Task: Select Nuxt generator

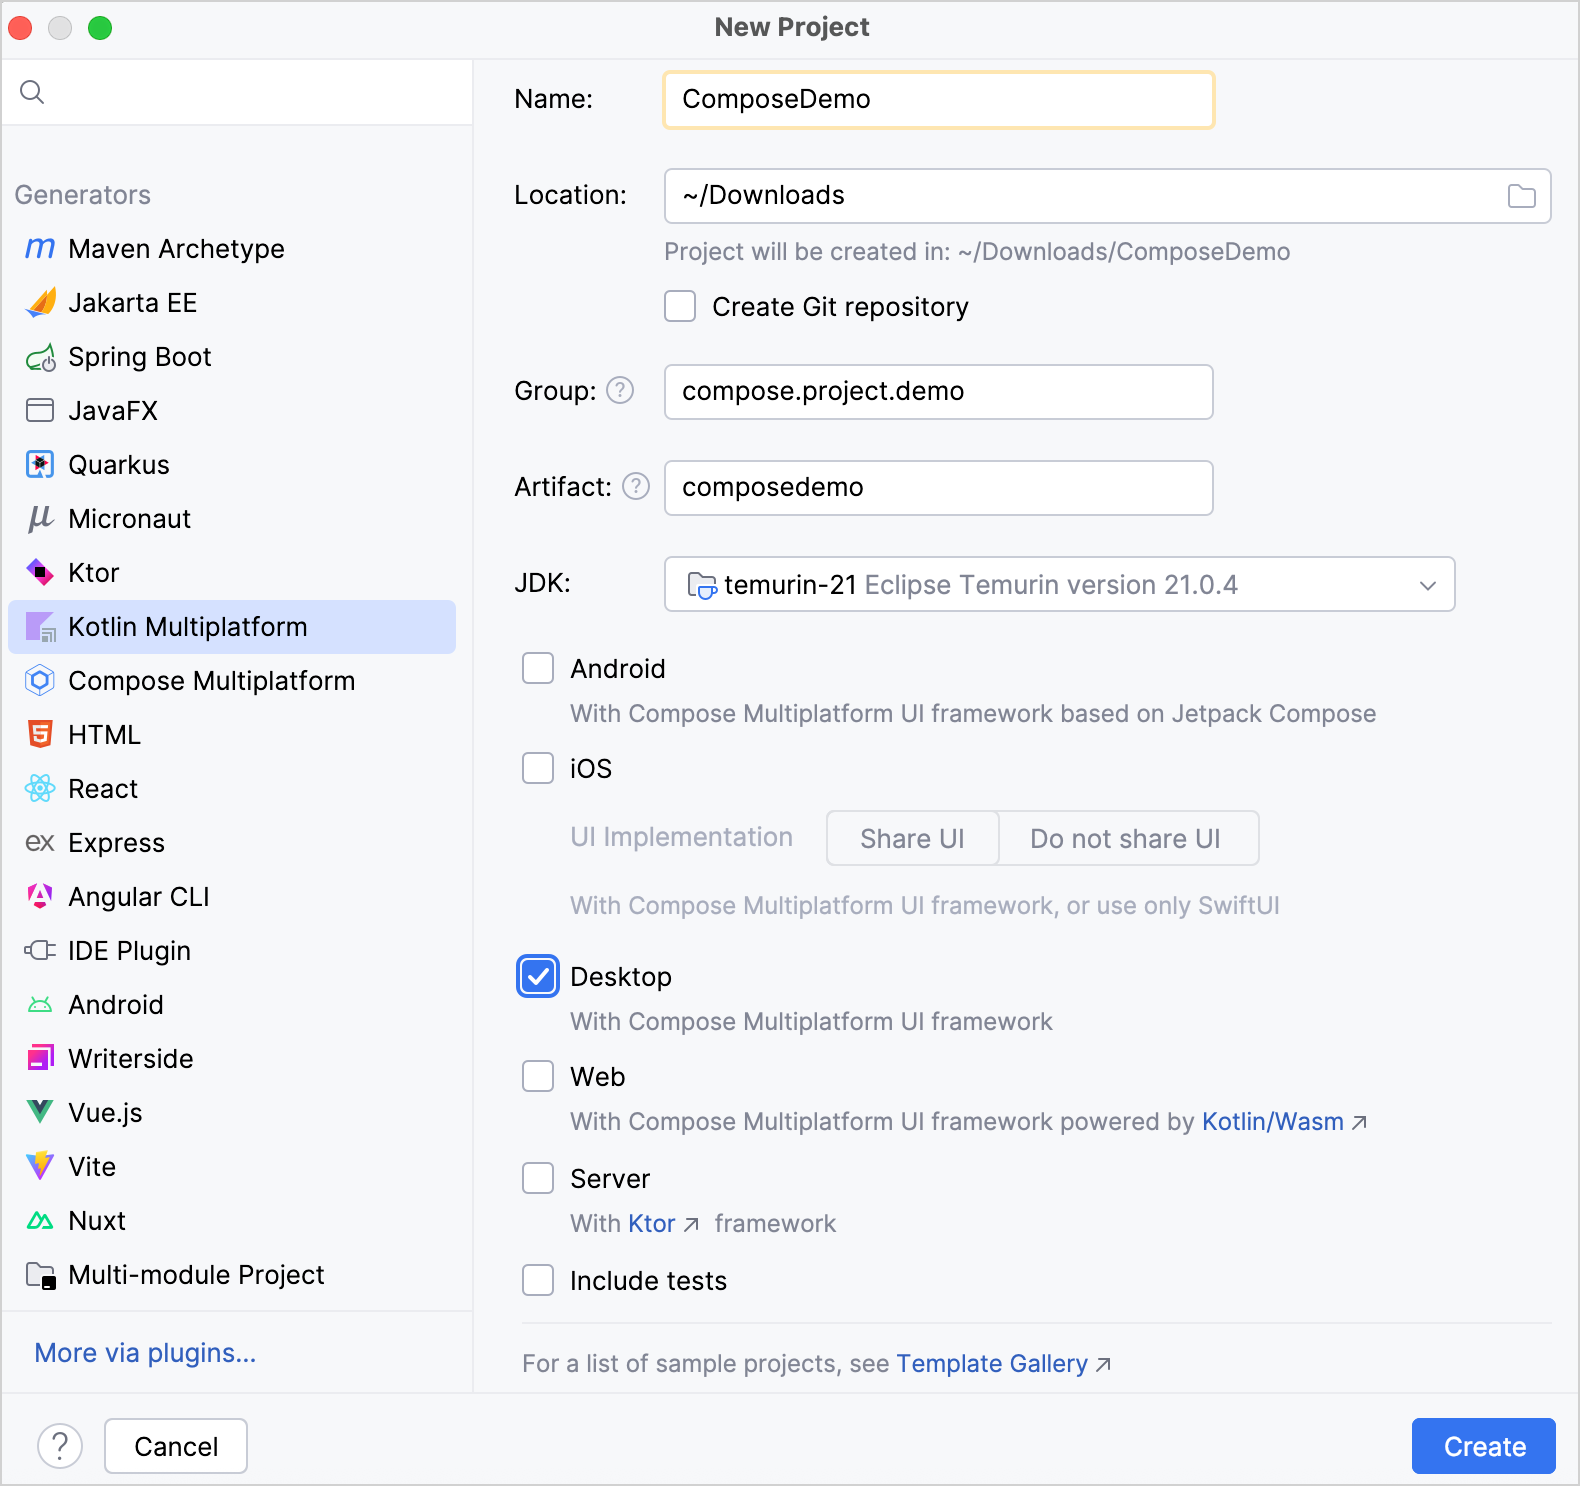Action: point(232,1220)
